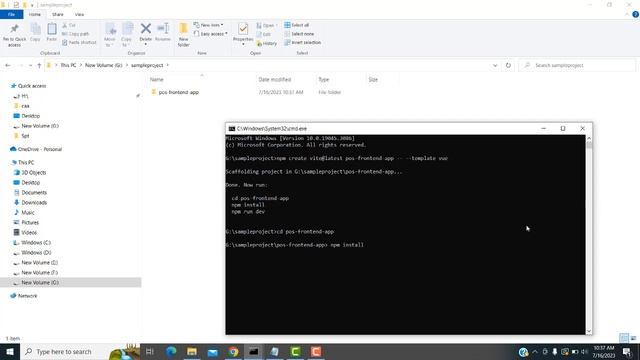This screenshot has width=640, height=360.
Task: Open Google Chrome from taskbar
Action: (x=233, y=351)
